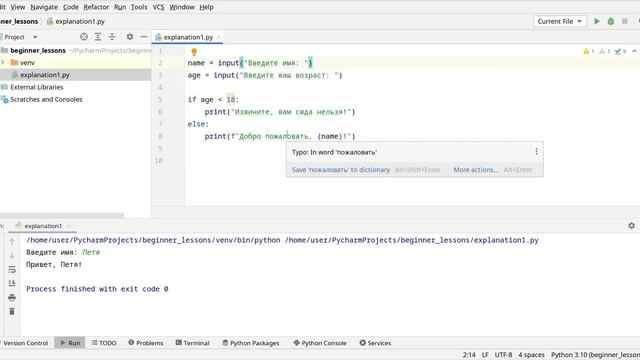Collapse all items in Project panel
This screenshot has height=360, width=640.
coord(112,37)
